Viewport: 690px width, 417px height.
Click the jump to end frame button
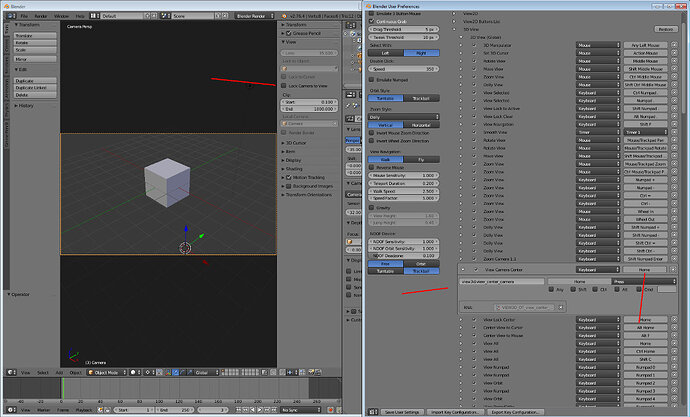click(x=274, y=410)
